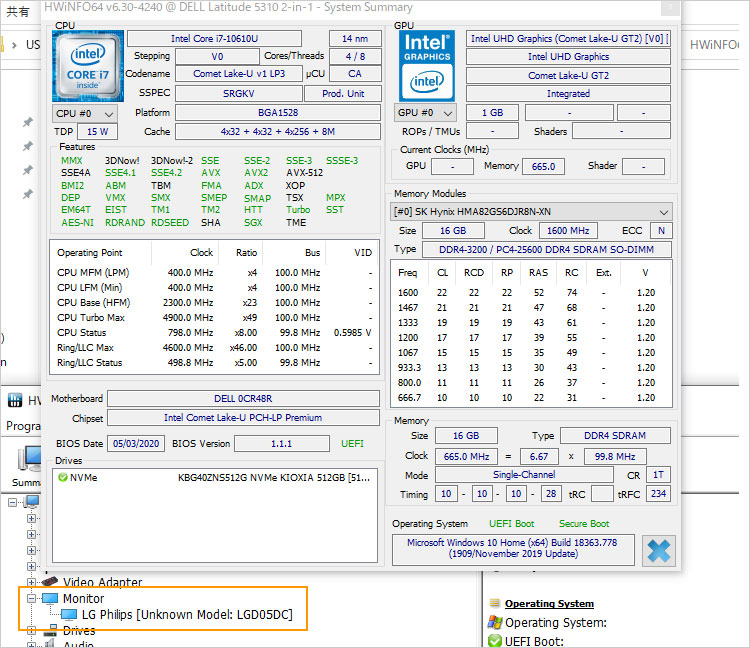750x648 pixels.
Task: Click the green check icon next to UEFI Boot:
Action: 495,641
